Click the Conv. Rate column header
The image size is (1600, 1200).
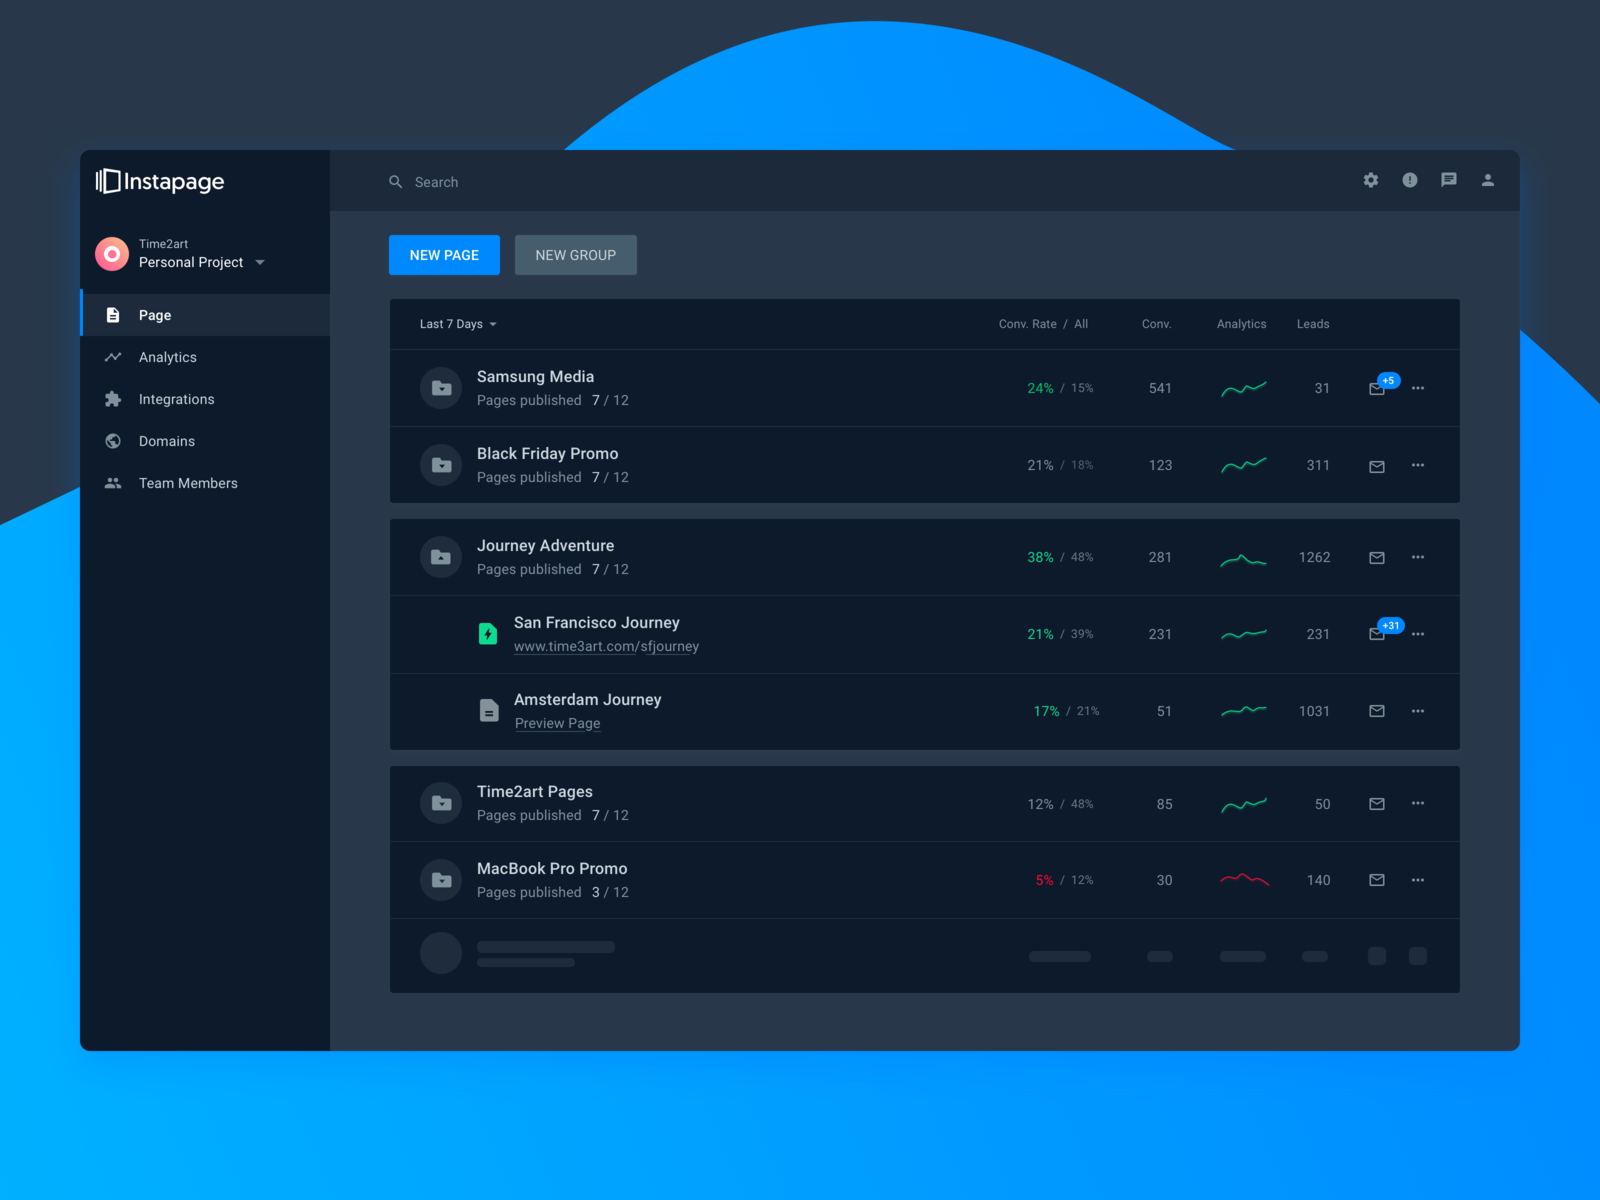1027,324
